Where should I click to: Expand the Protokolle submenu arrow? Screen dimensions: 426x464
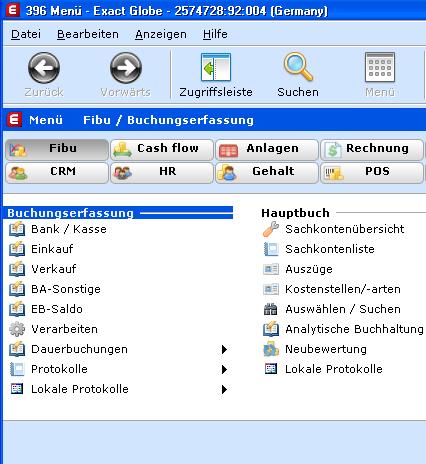(x=224, y=369)
